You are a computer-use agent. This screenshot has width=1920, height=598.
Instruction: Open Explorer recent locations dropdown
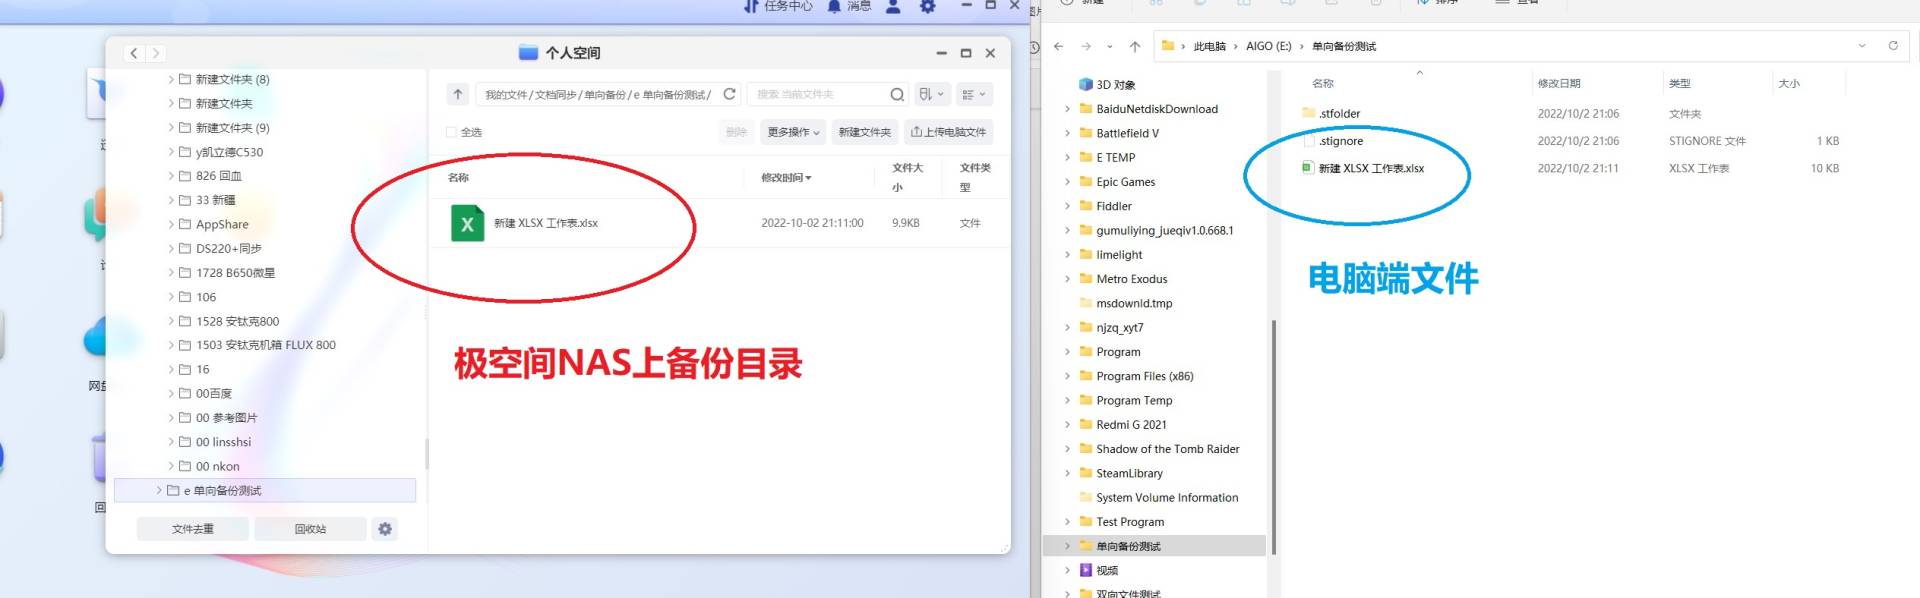click(1110, 46)
